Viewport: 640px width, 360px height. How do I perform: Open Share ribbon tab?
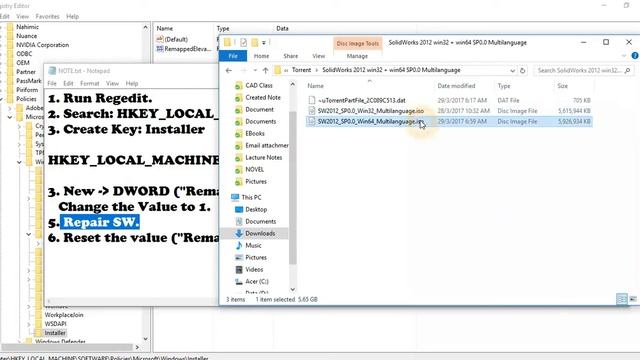point(291,56)
